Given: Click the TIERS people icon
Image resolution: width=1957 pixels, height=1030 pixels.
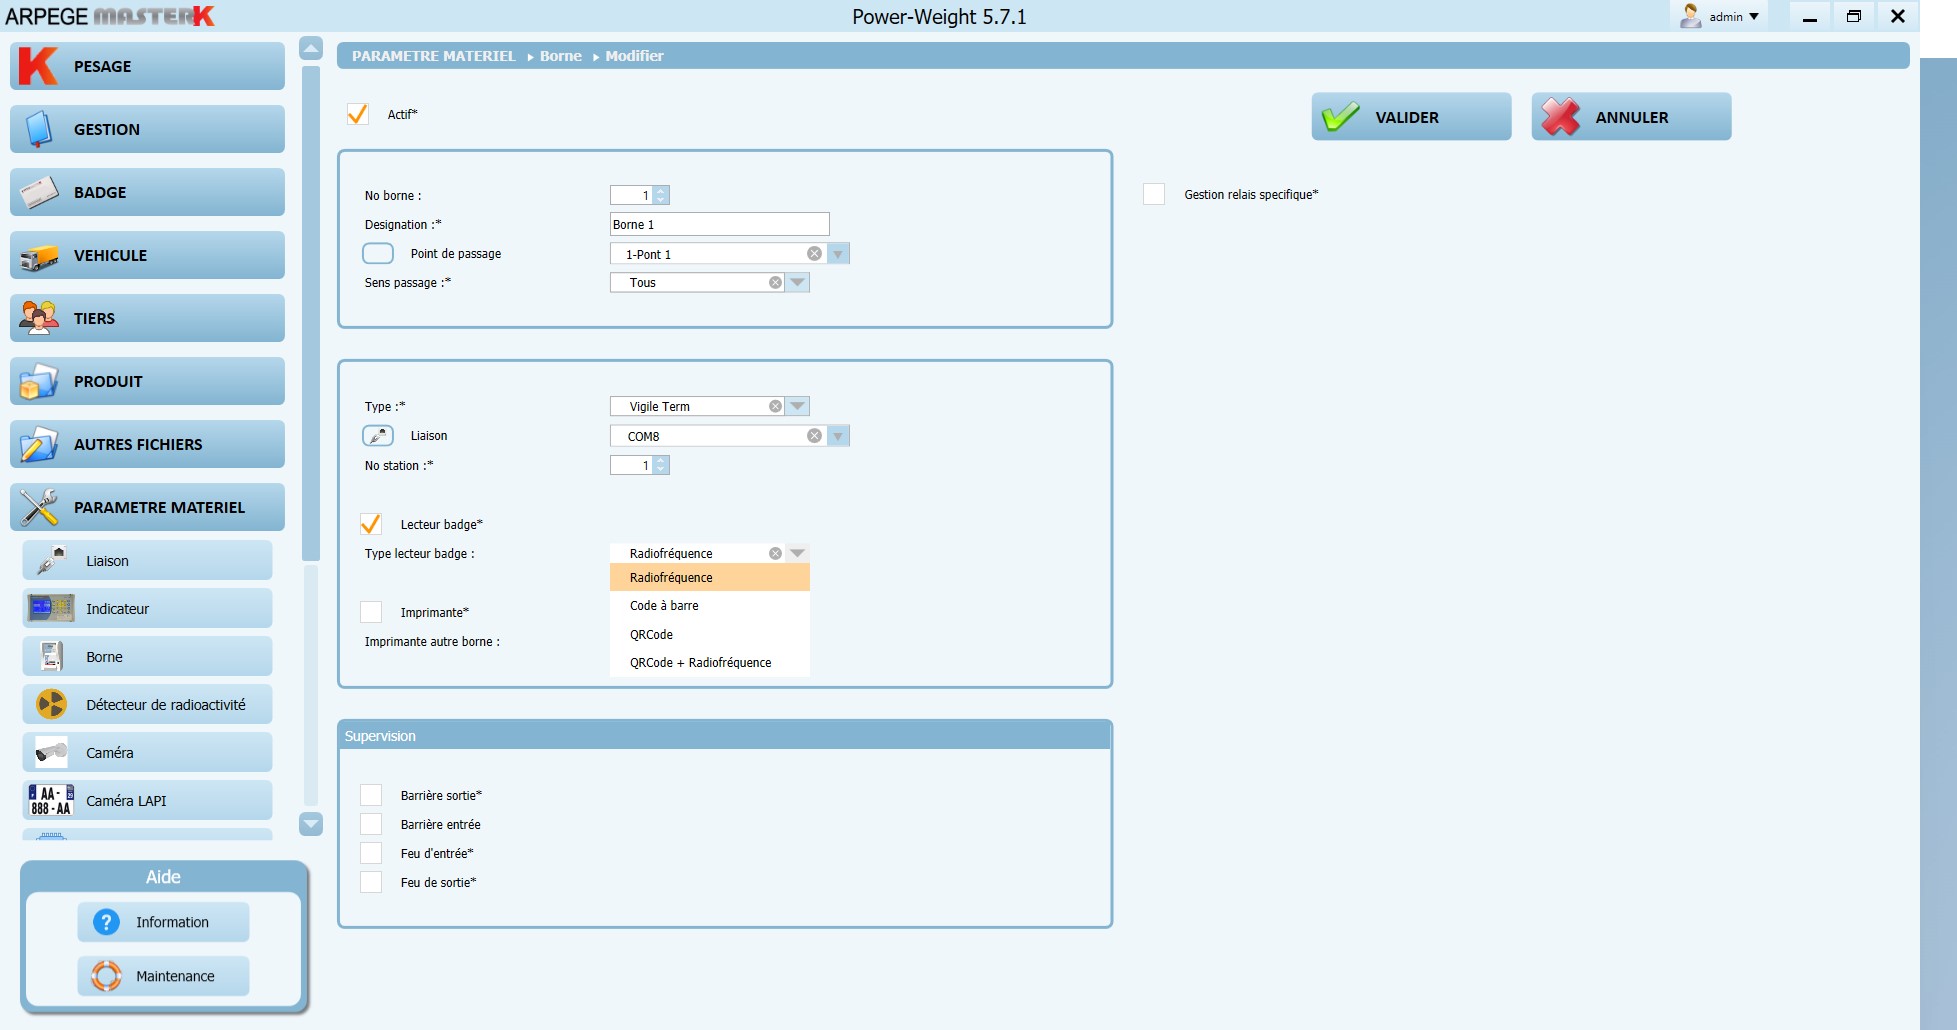Looking at the screenshot, I should click(39, 319).
